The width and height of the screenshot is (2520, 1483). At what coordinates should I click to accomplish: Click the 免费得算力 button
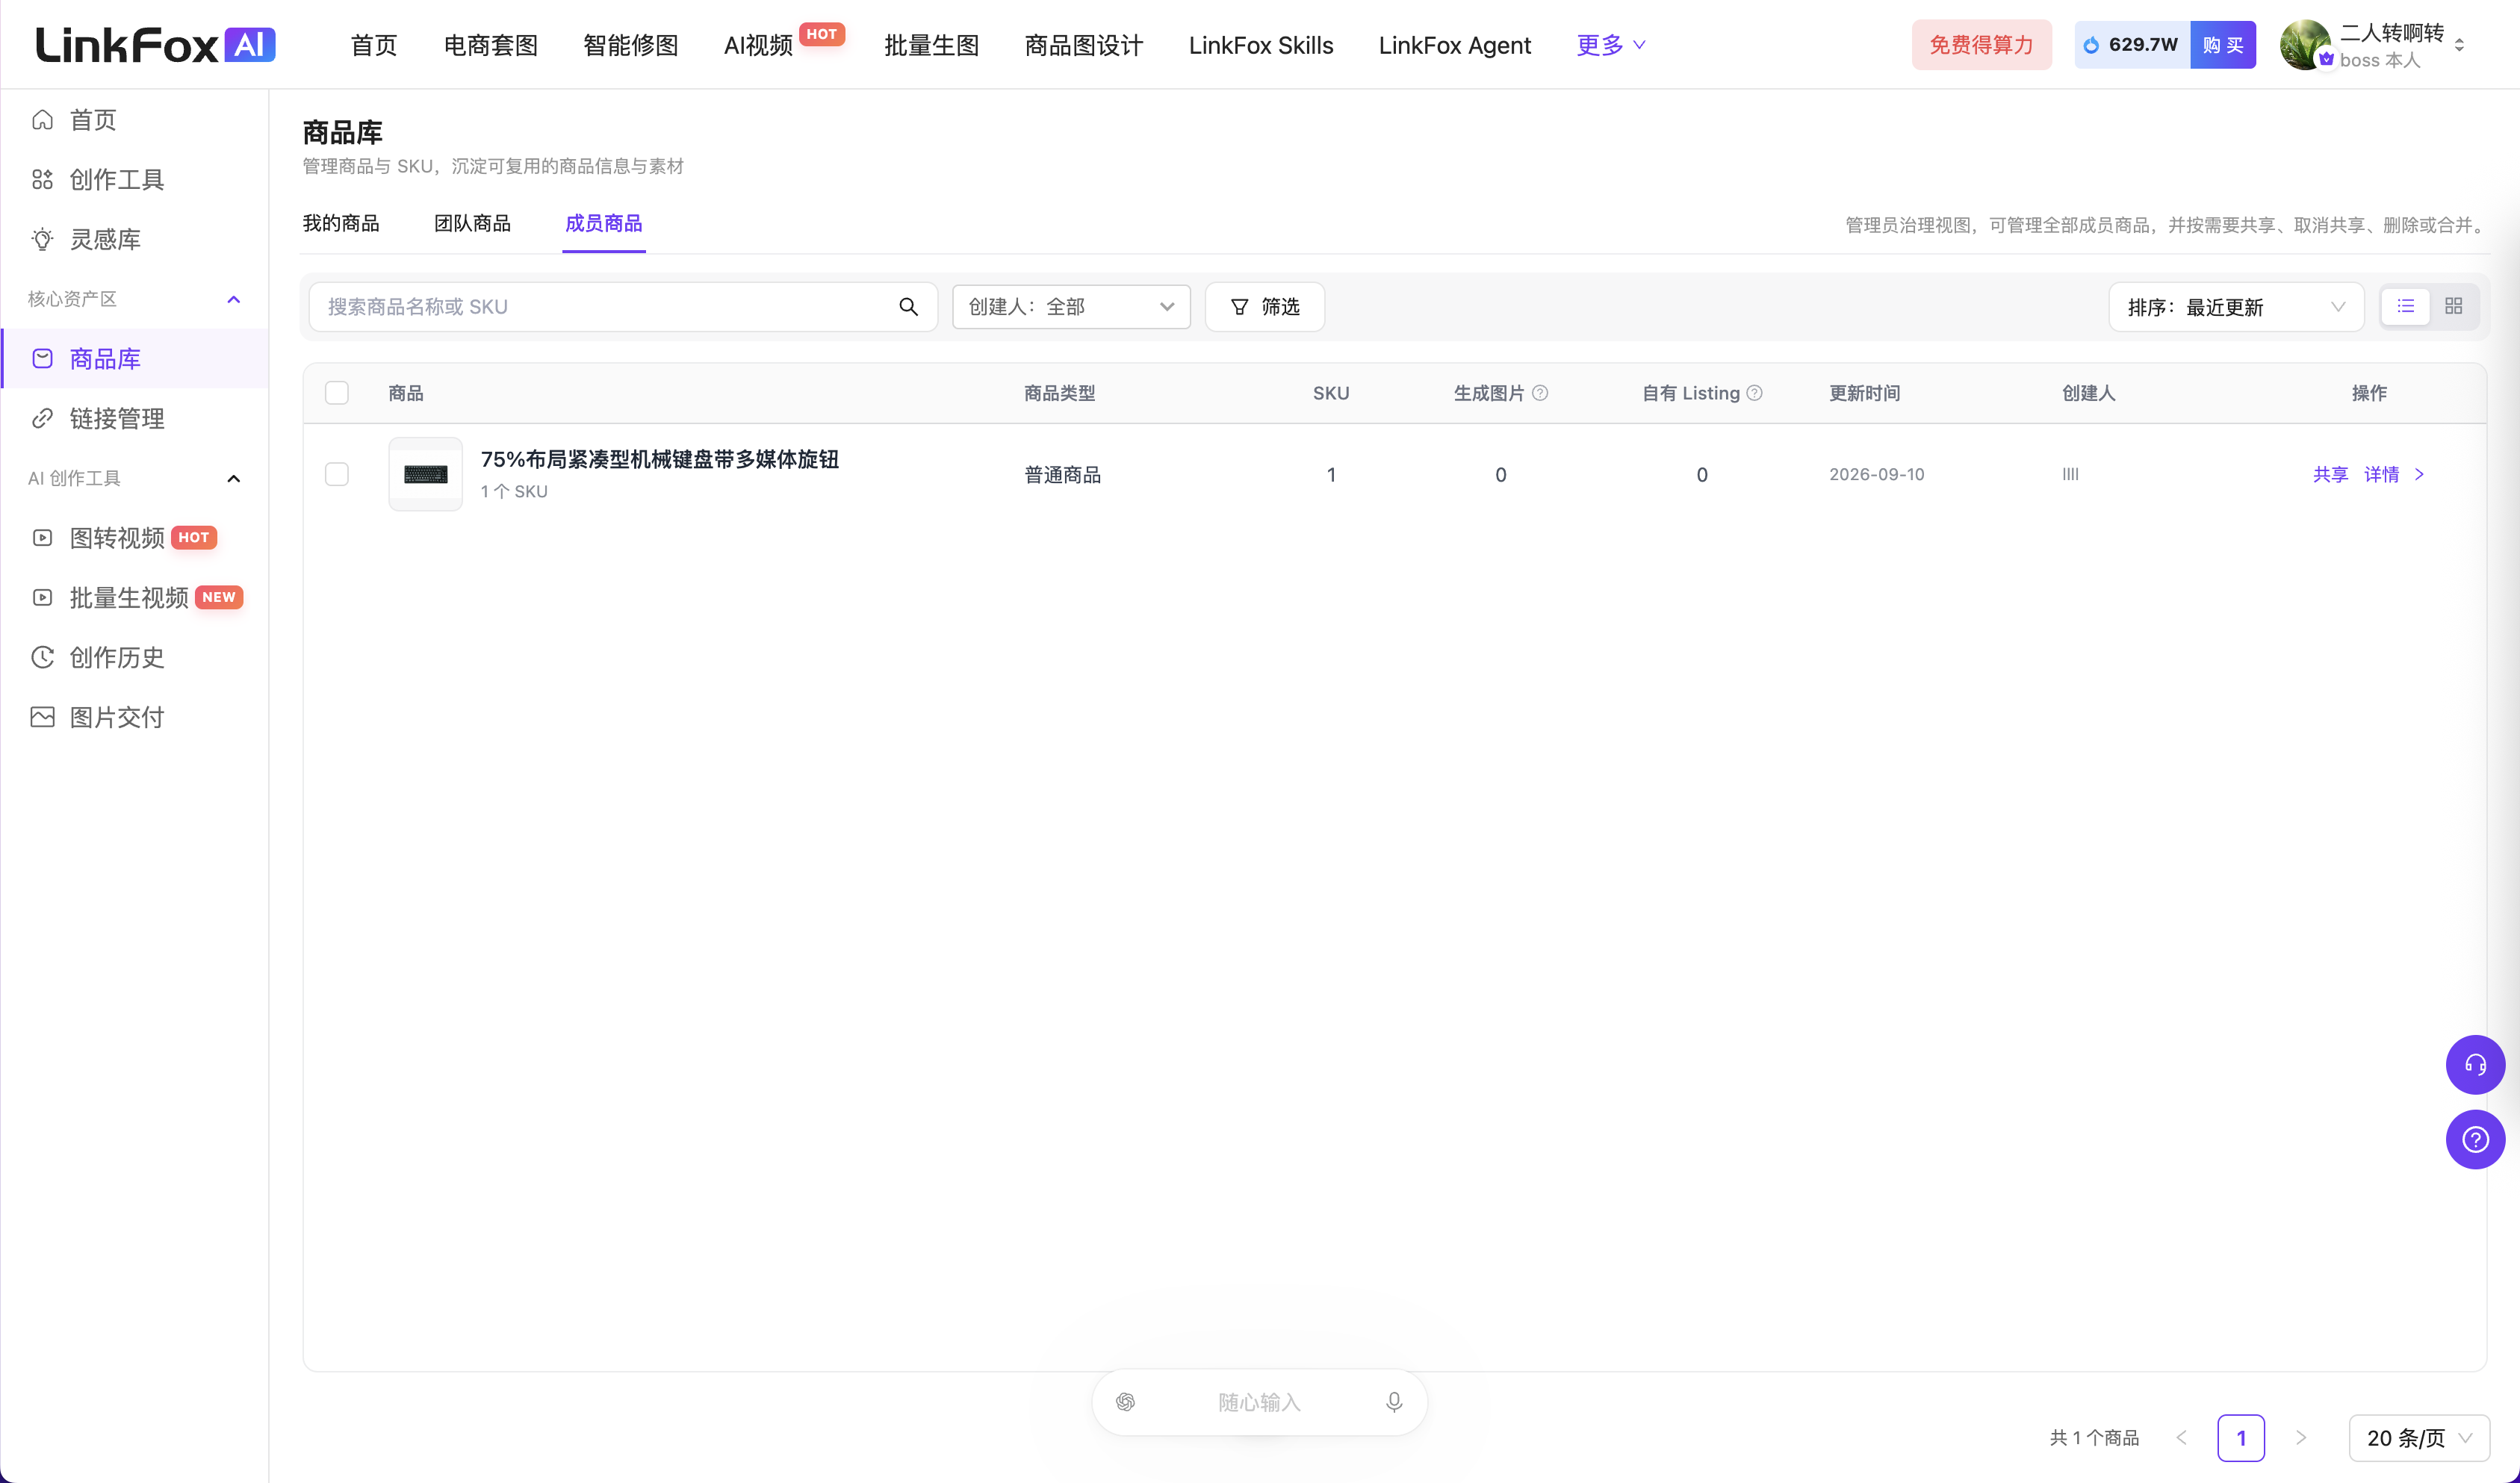1981,45
